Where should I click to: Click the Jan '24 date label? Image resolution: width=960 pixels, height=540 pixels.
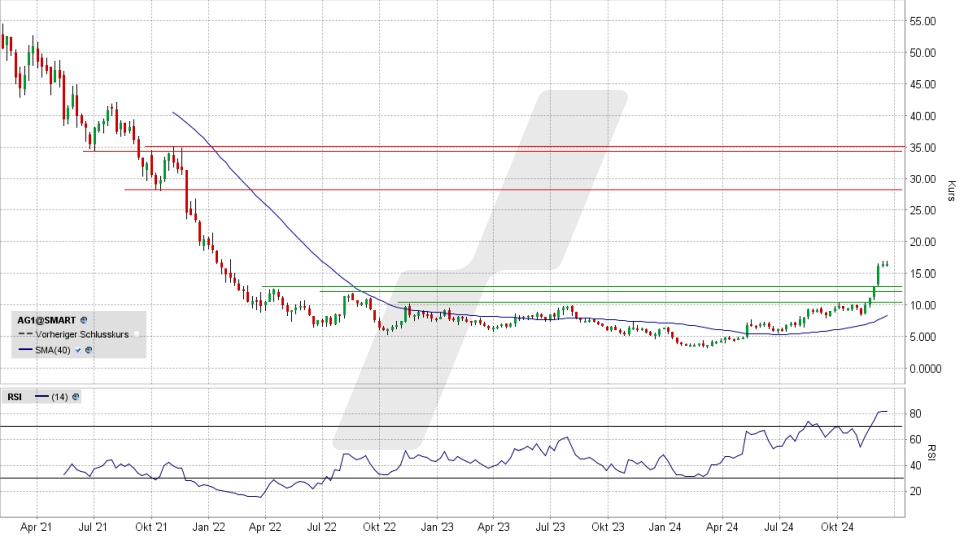coord(665,527)
